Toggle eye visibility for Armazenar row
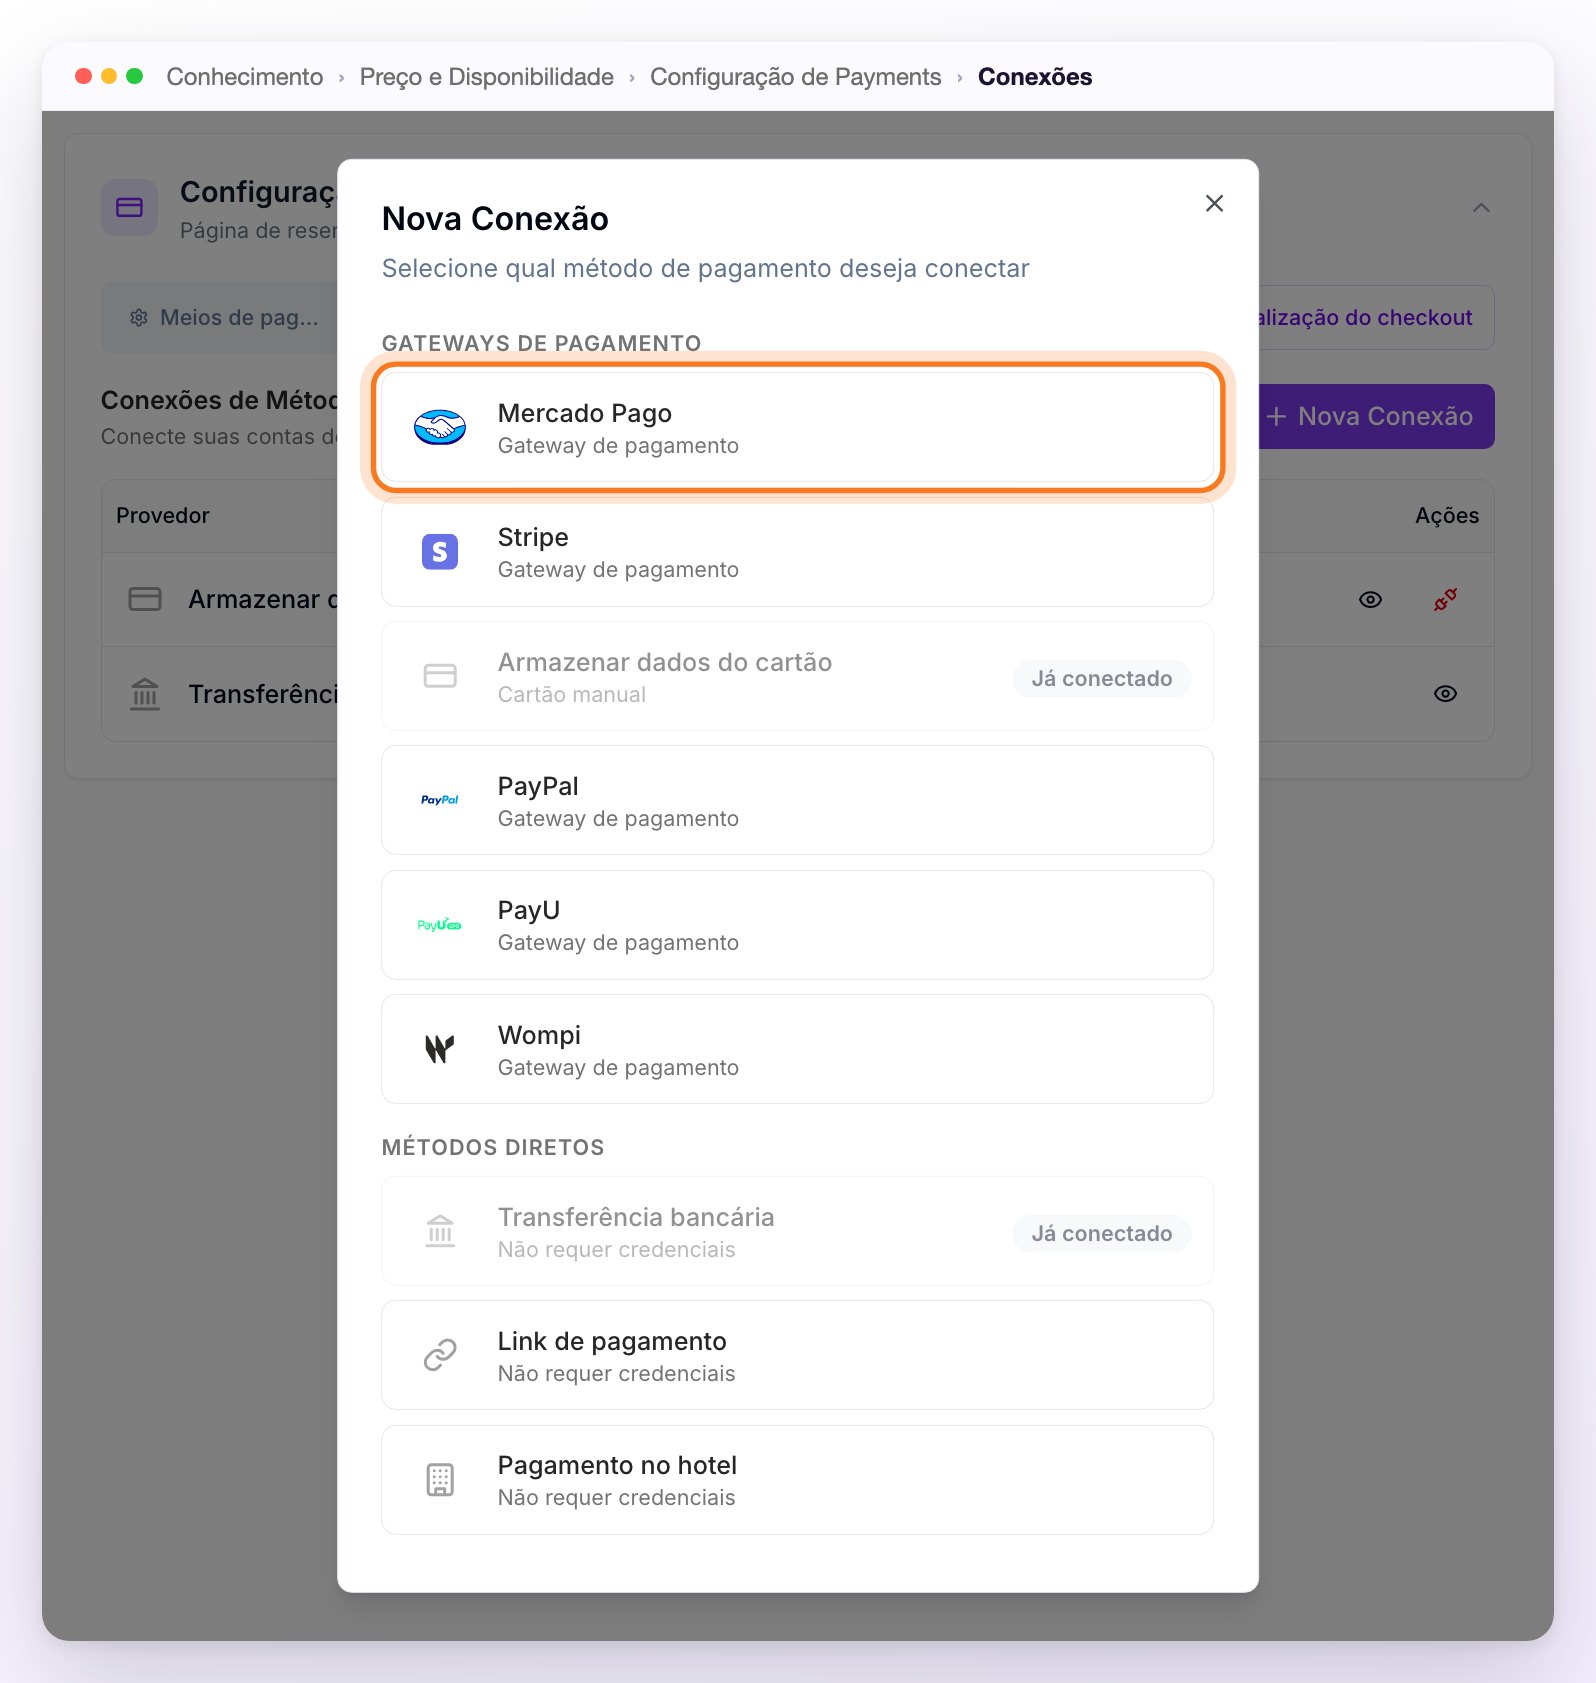 pyautogui.click(x=1371, y=600)
